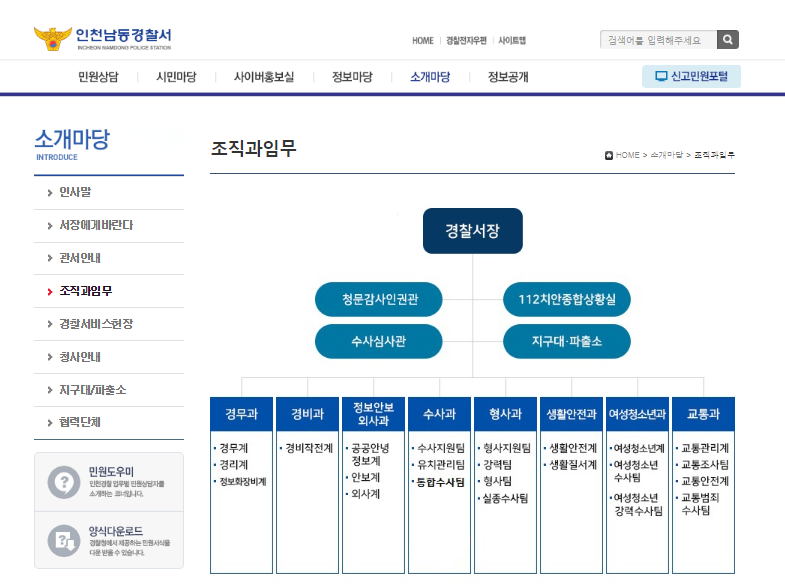Image resolution: width=785 pixels, height=588 pixels.
Task: Click the 112치안종합상황실 oval
Action: pyautogui.click(x=567, y=299)
